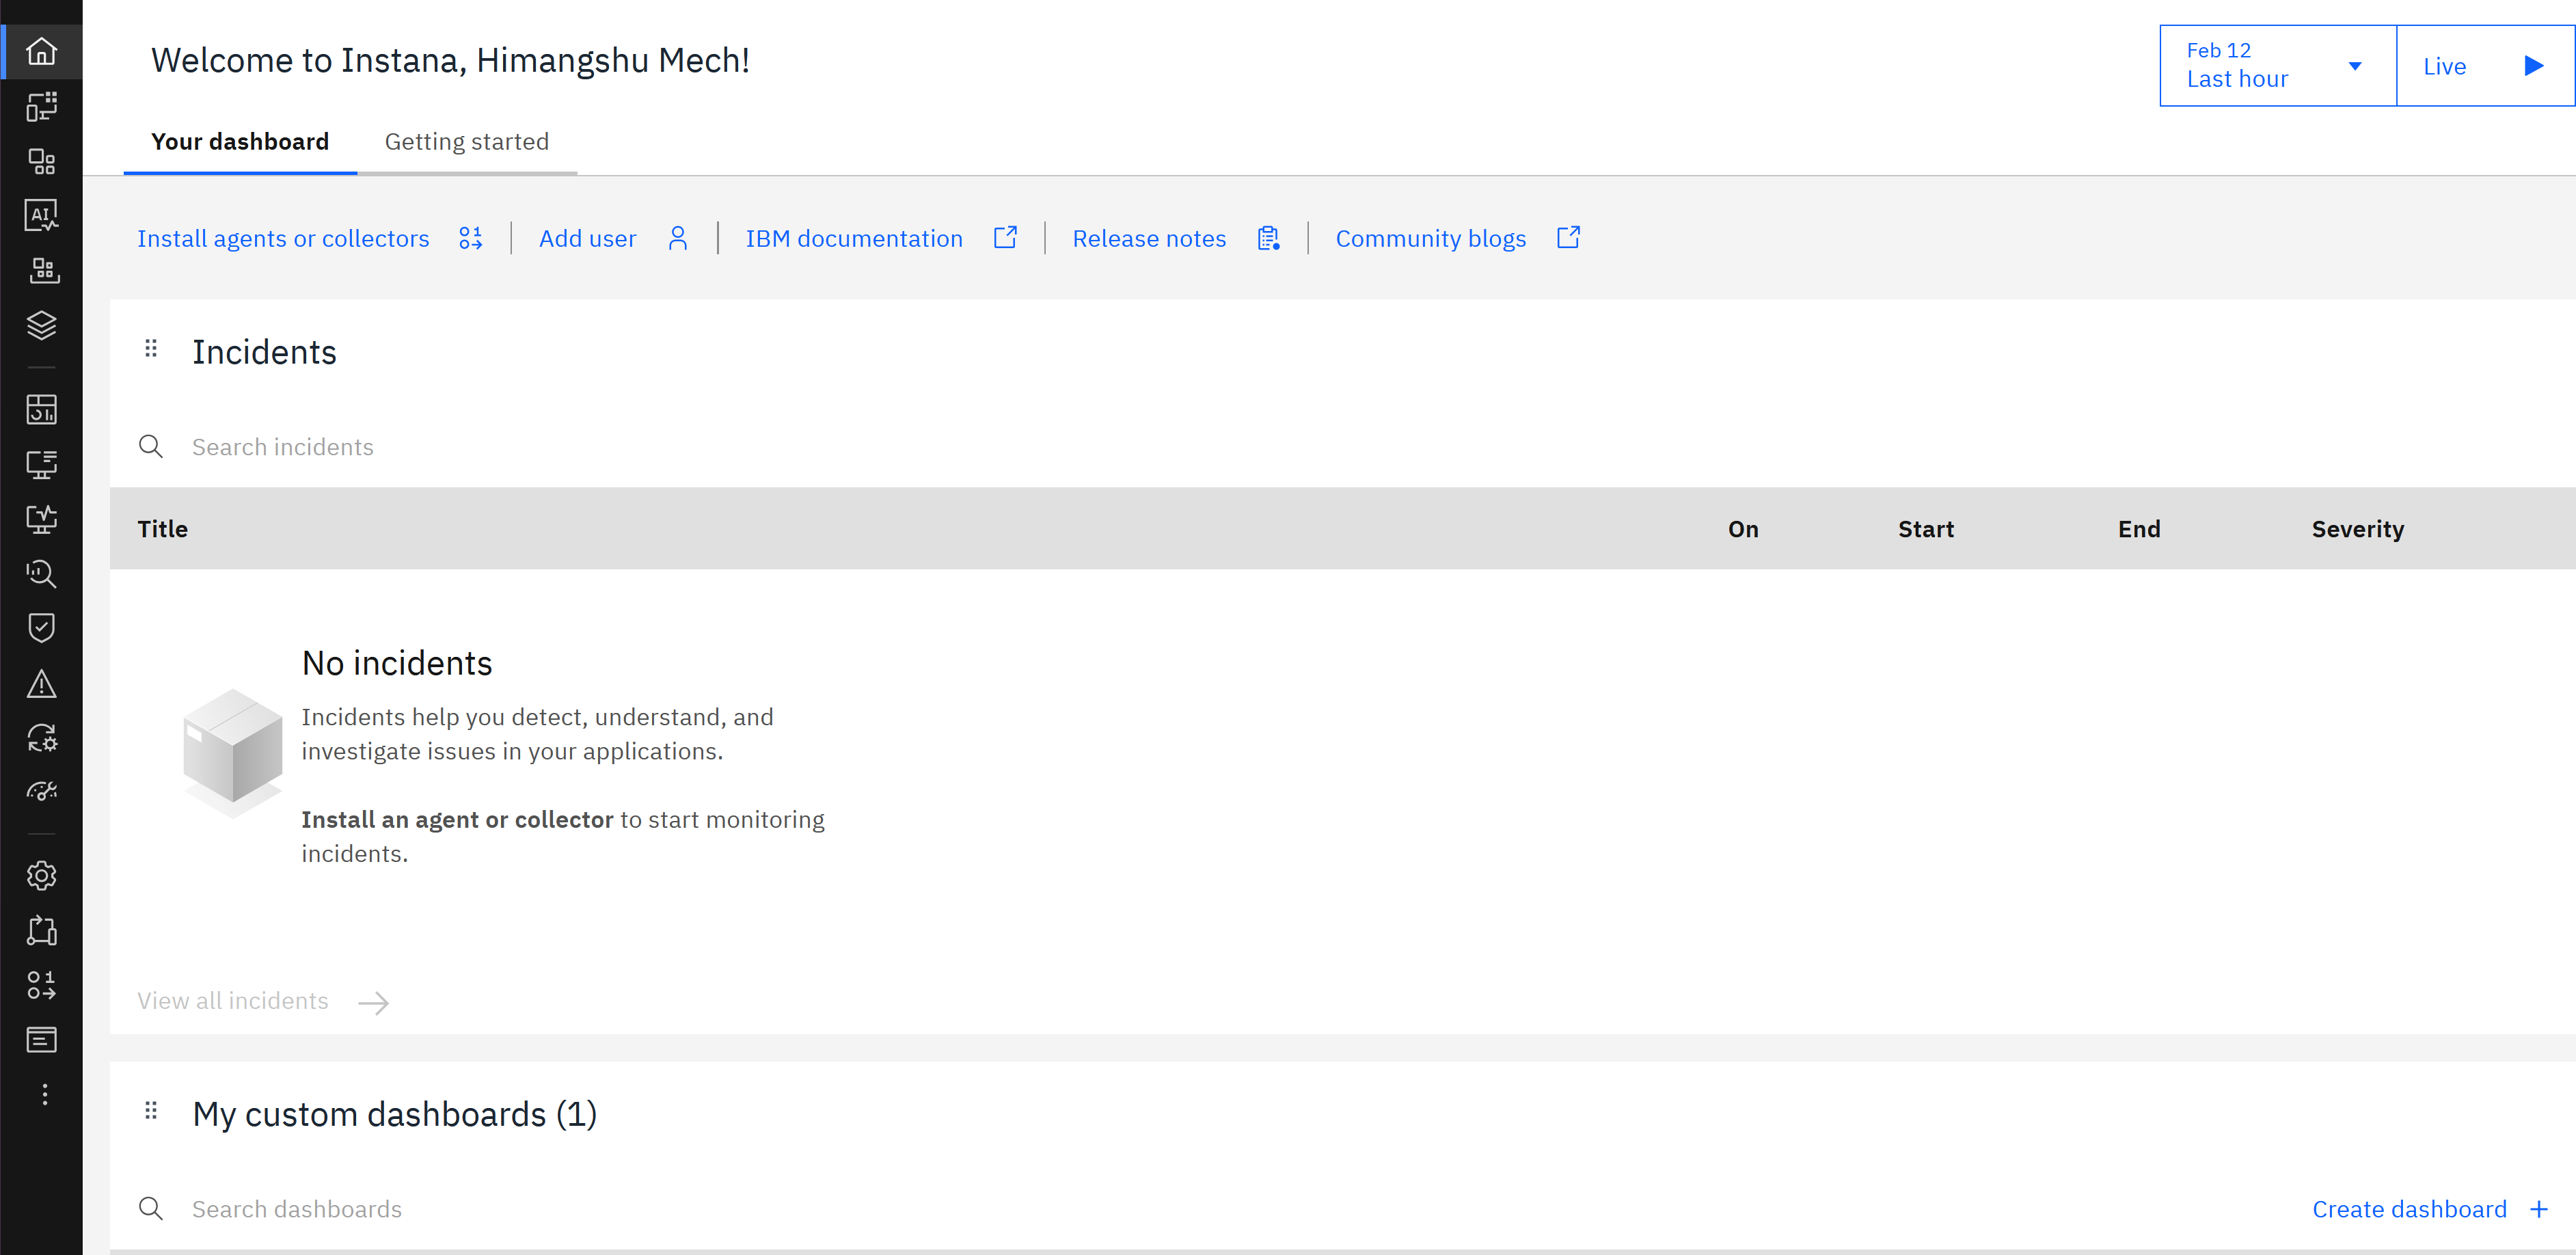Viewport: 2576px width, 1255px height.
Task: Click the On column header
Action: point(1743,529)
